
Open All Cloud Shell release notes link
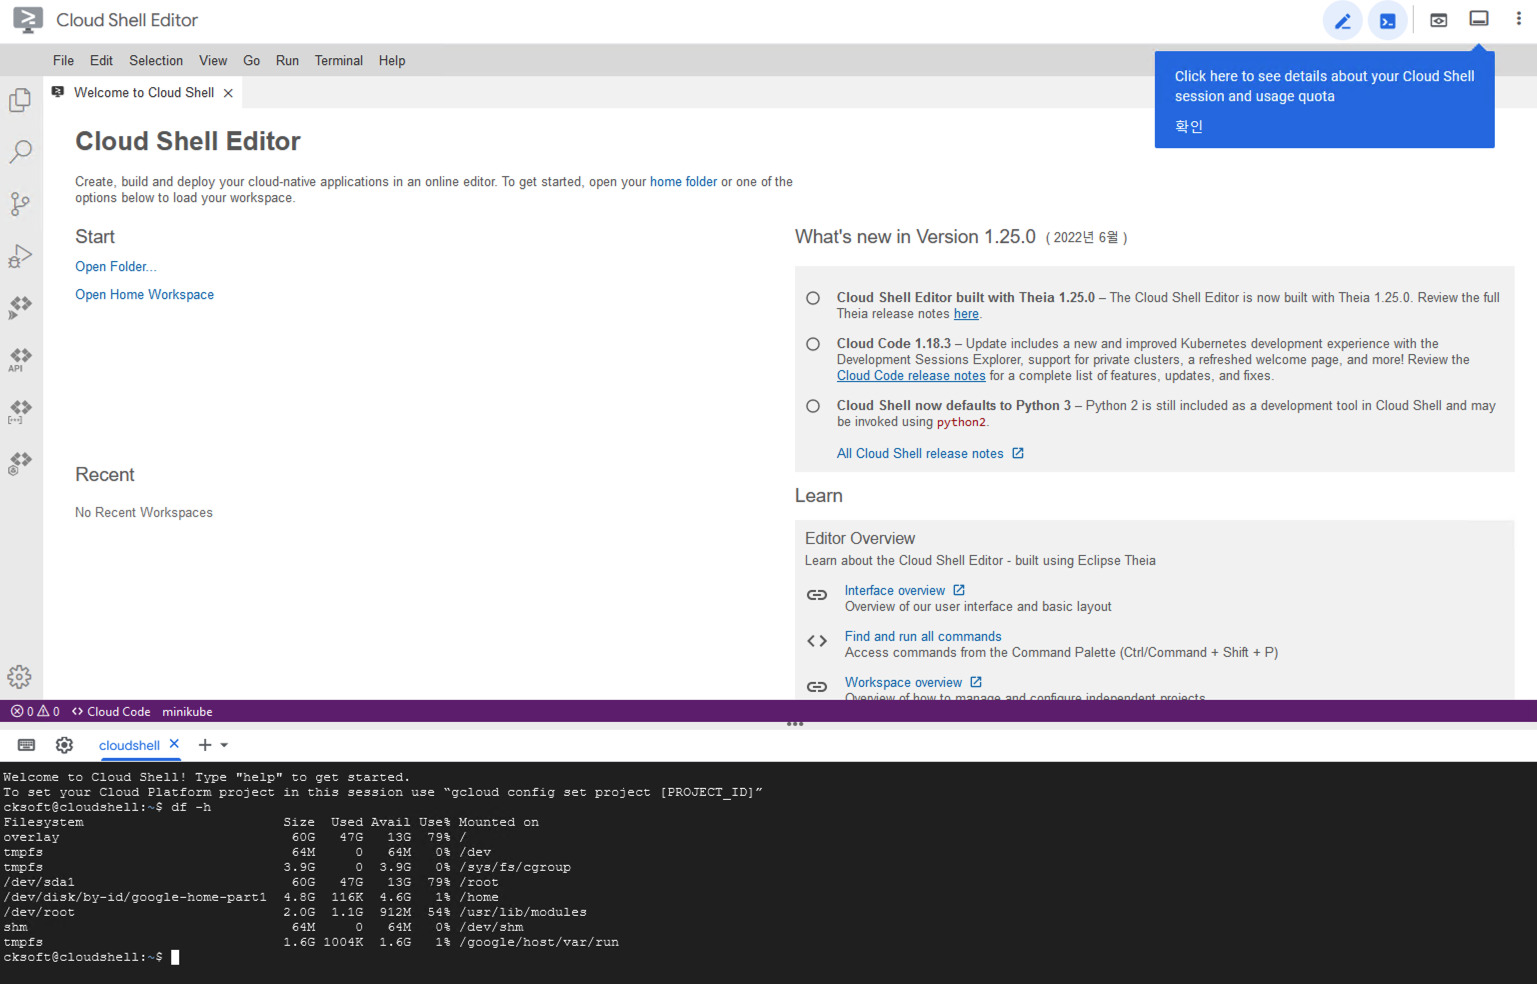[x=920, y=454]
